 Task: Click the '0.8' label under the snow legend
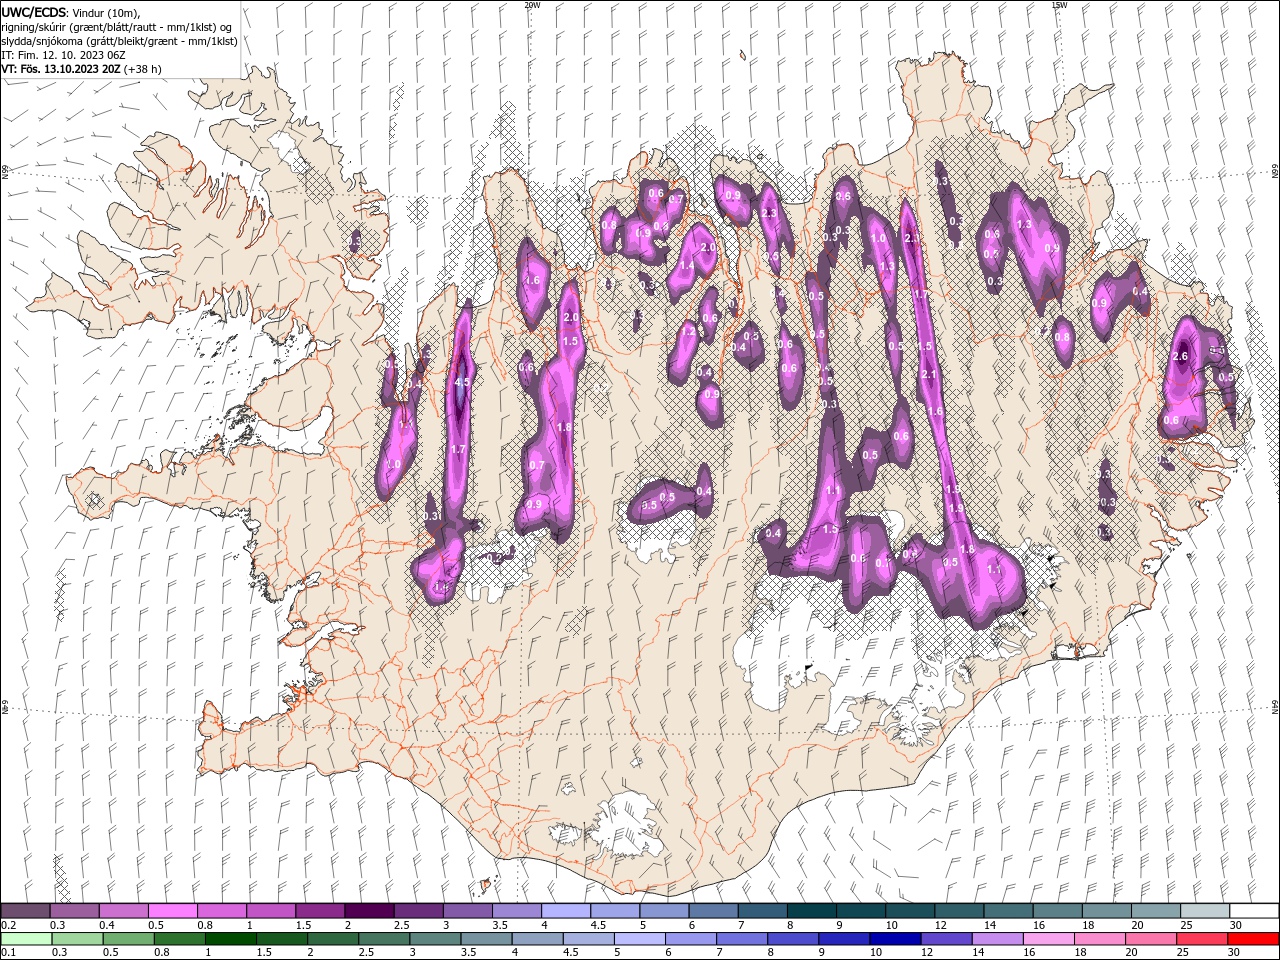click(x=205, y=925)
